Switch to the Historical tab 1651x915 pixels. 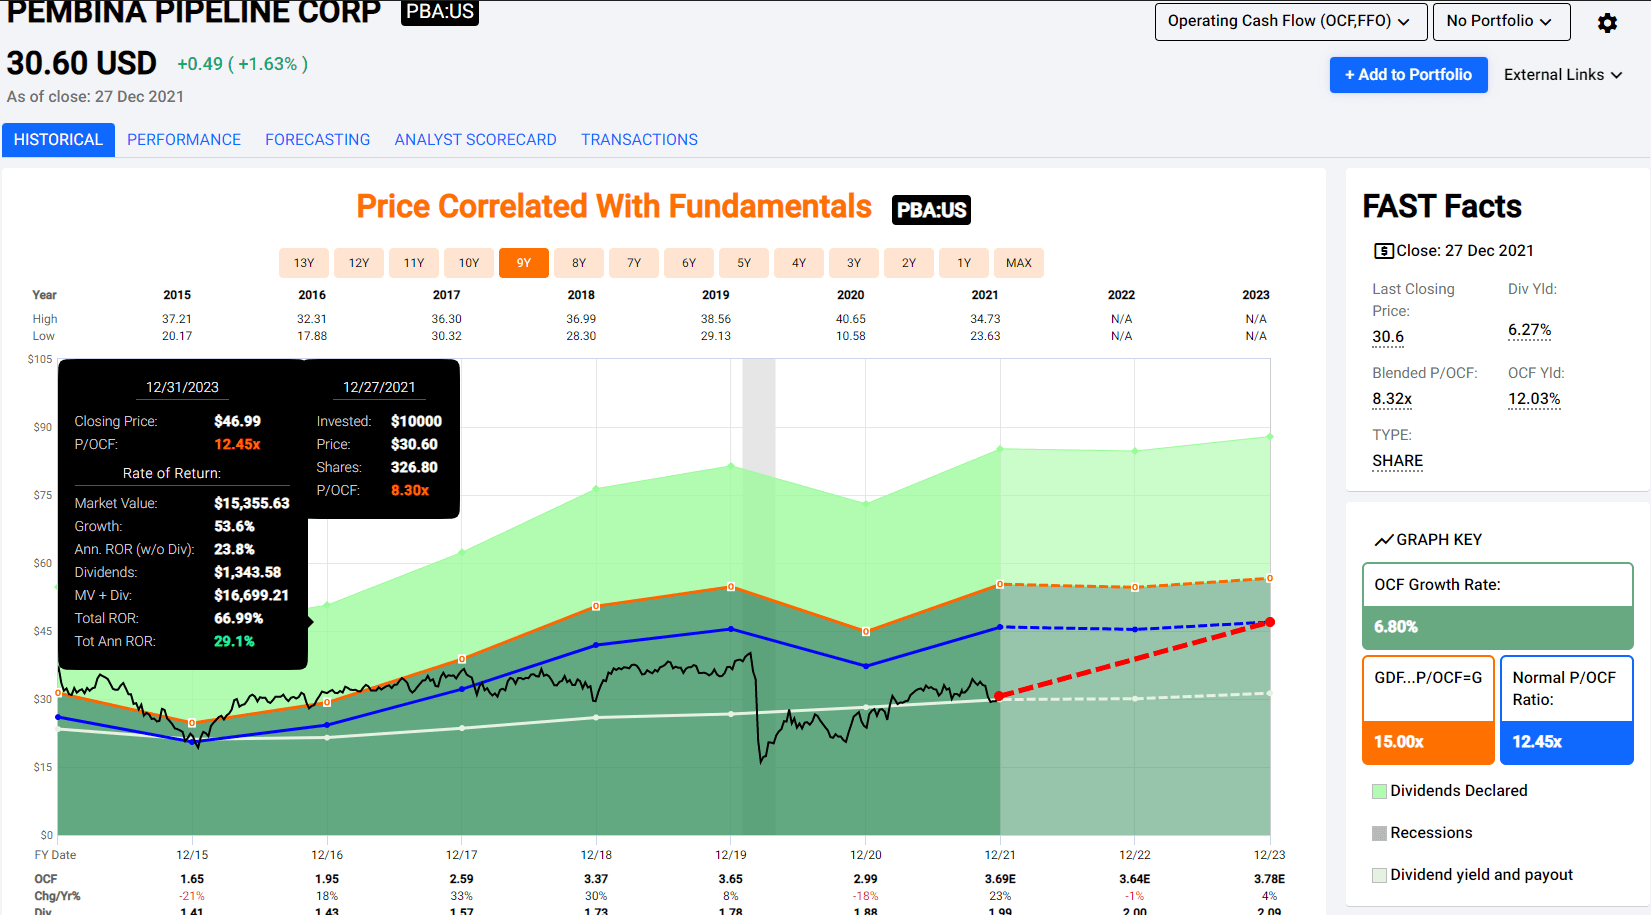pos(58,140)
